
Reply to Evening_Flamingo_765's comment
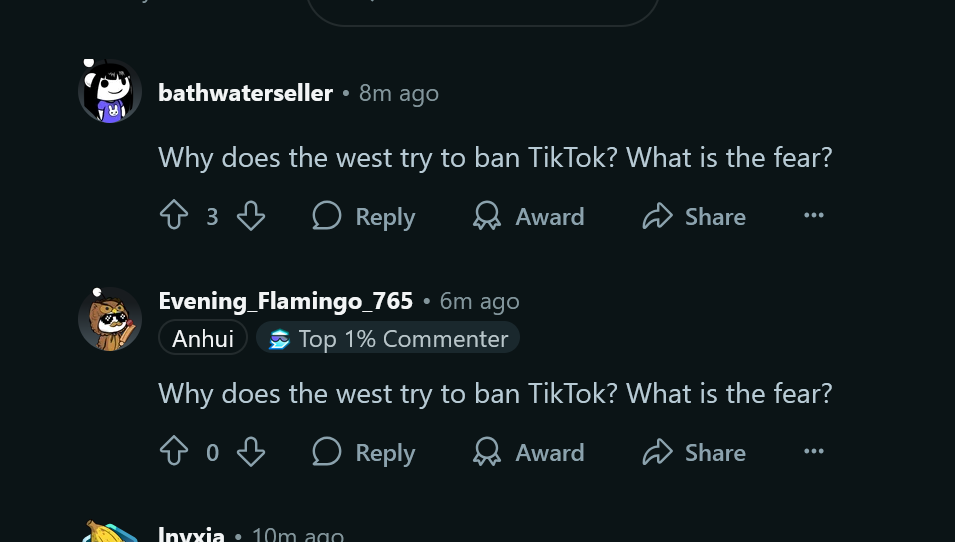point(364,452)
